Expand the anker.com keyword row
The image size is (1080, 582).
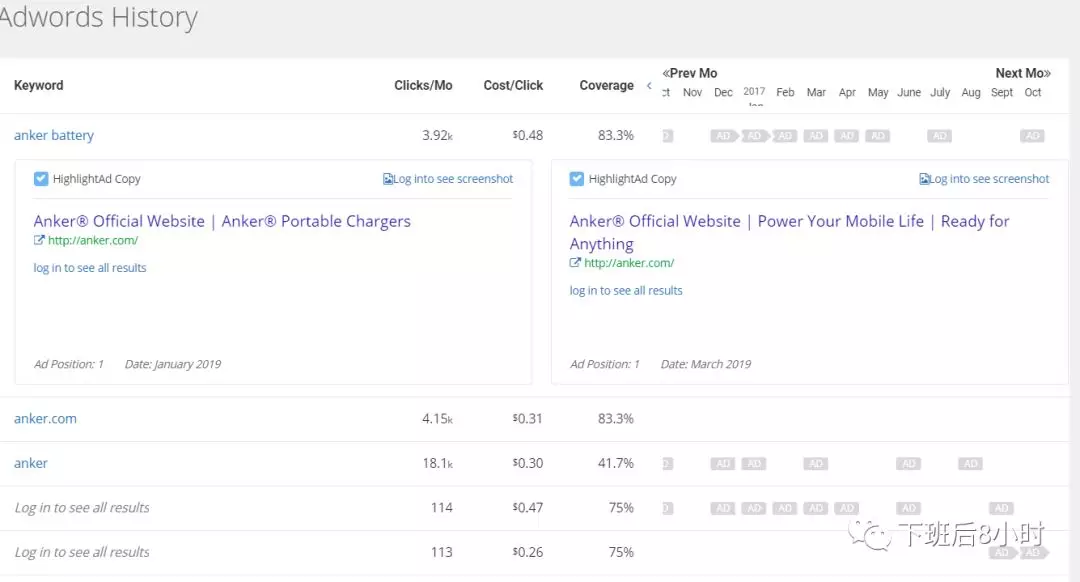(45, 419)
